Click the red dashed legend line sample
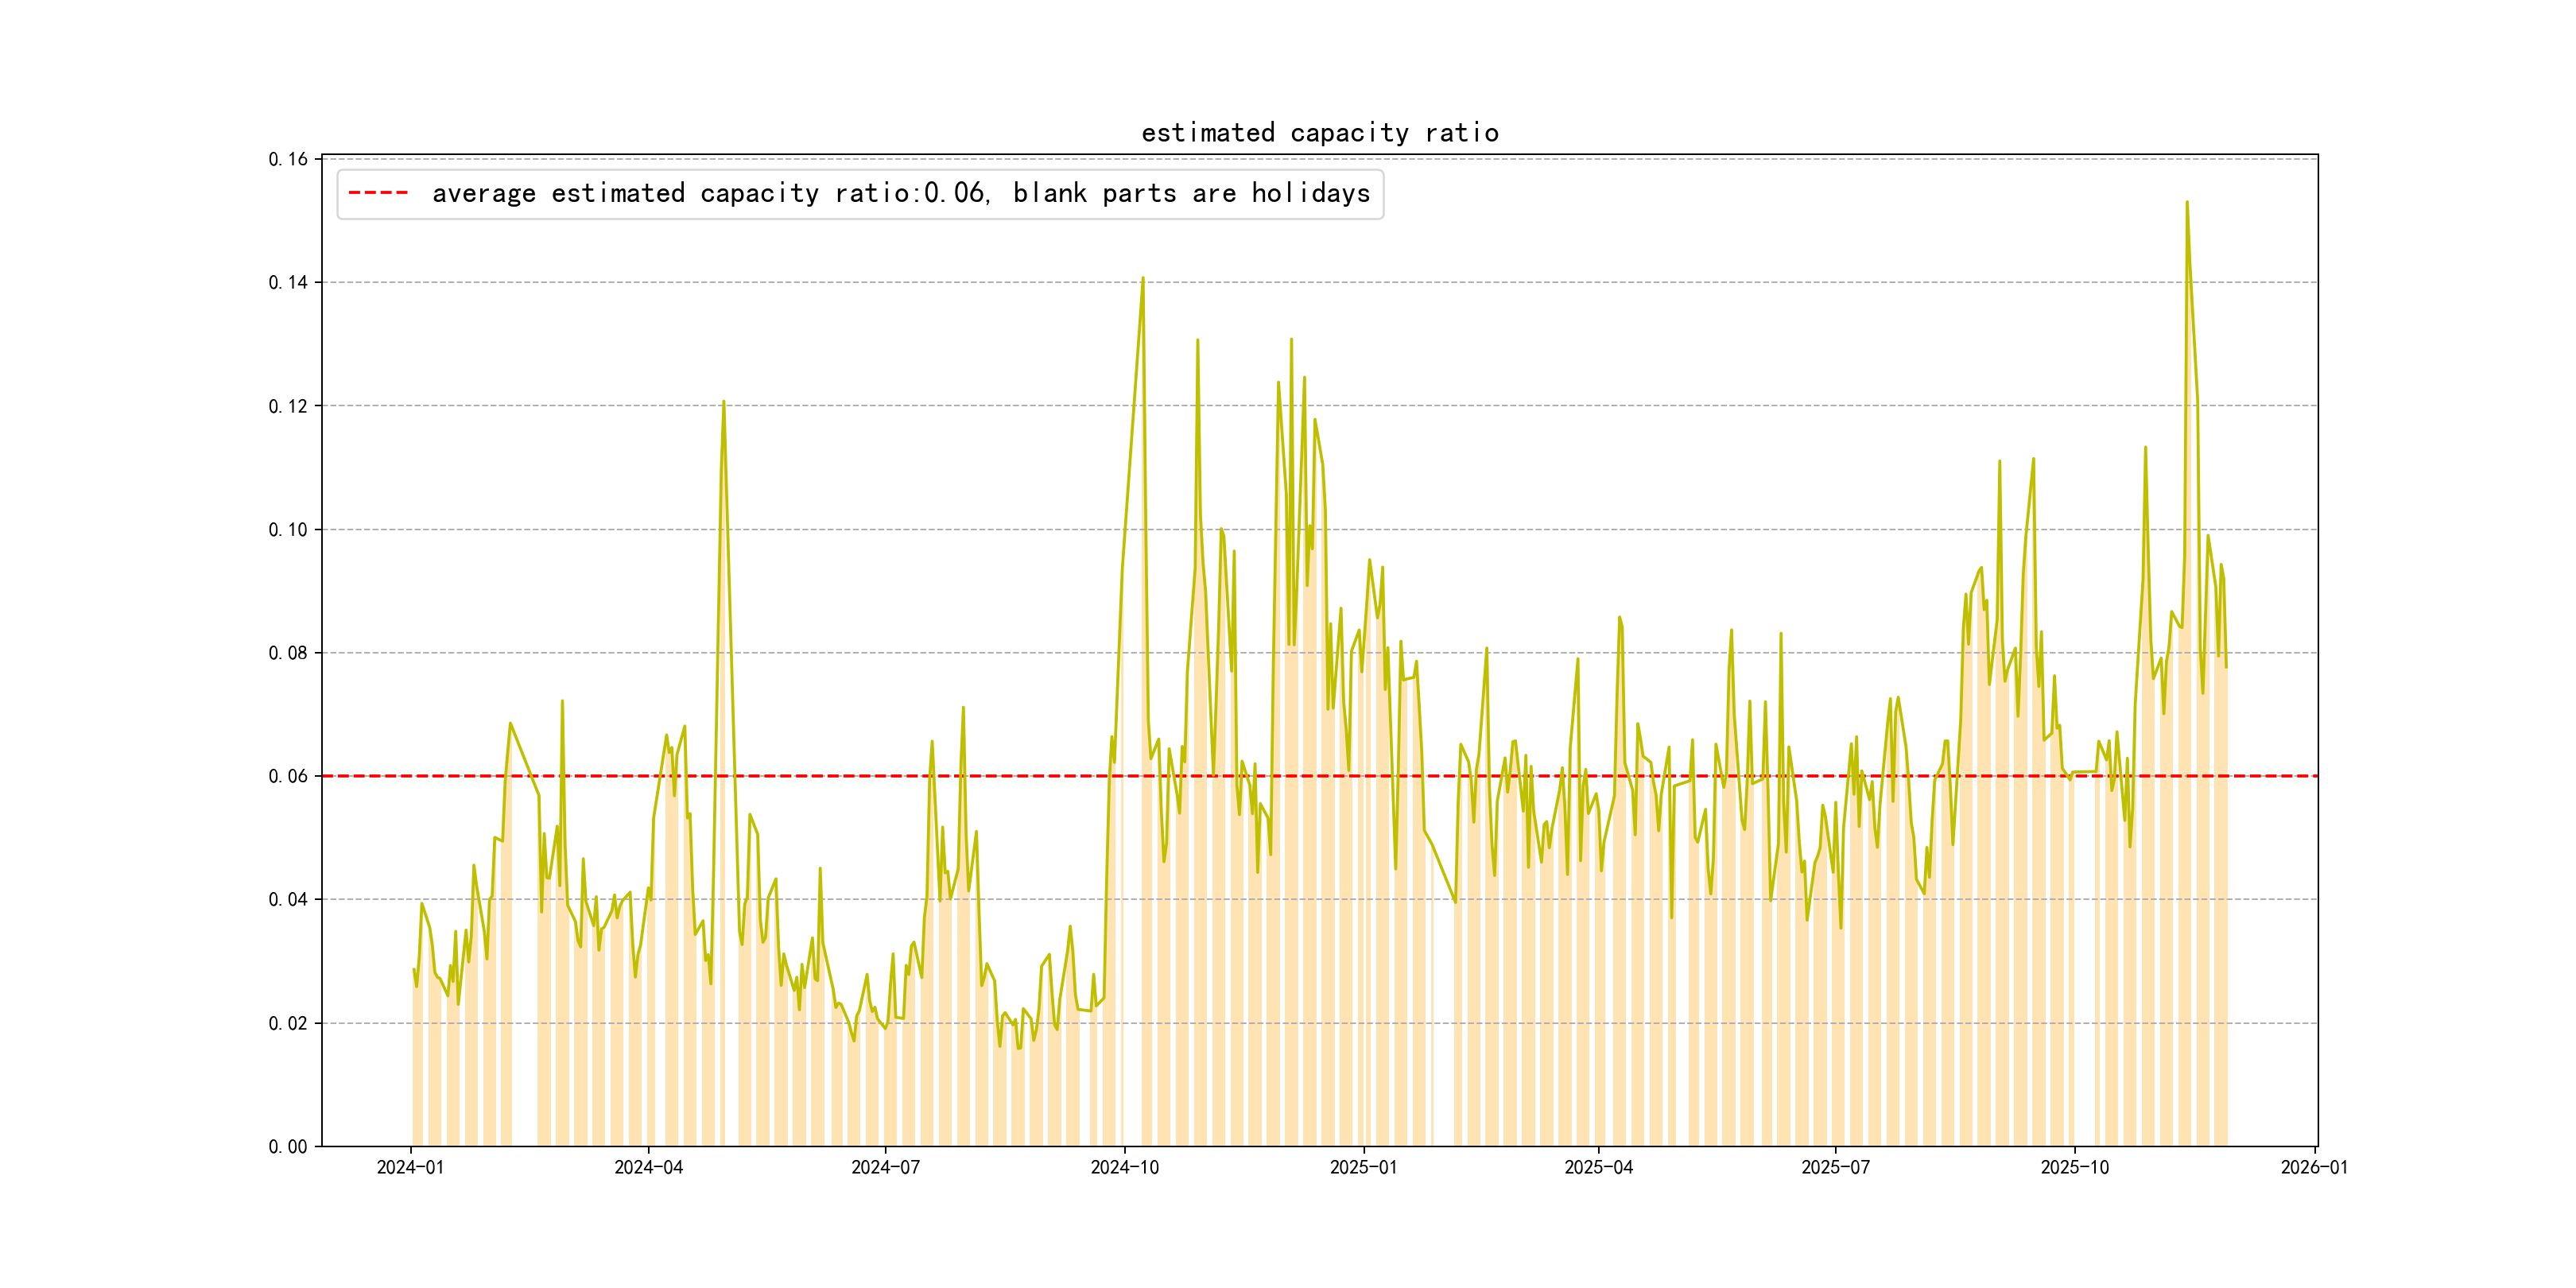This screenshot has width=2576, height=1288. (x=378, y=193)
